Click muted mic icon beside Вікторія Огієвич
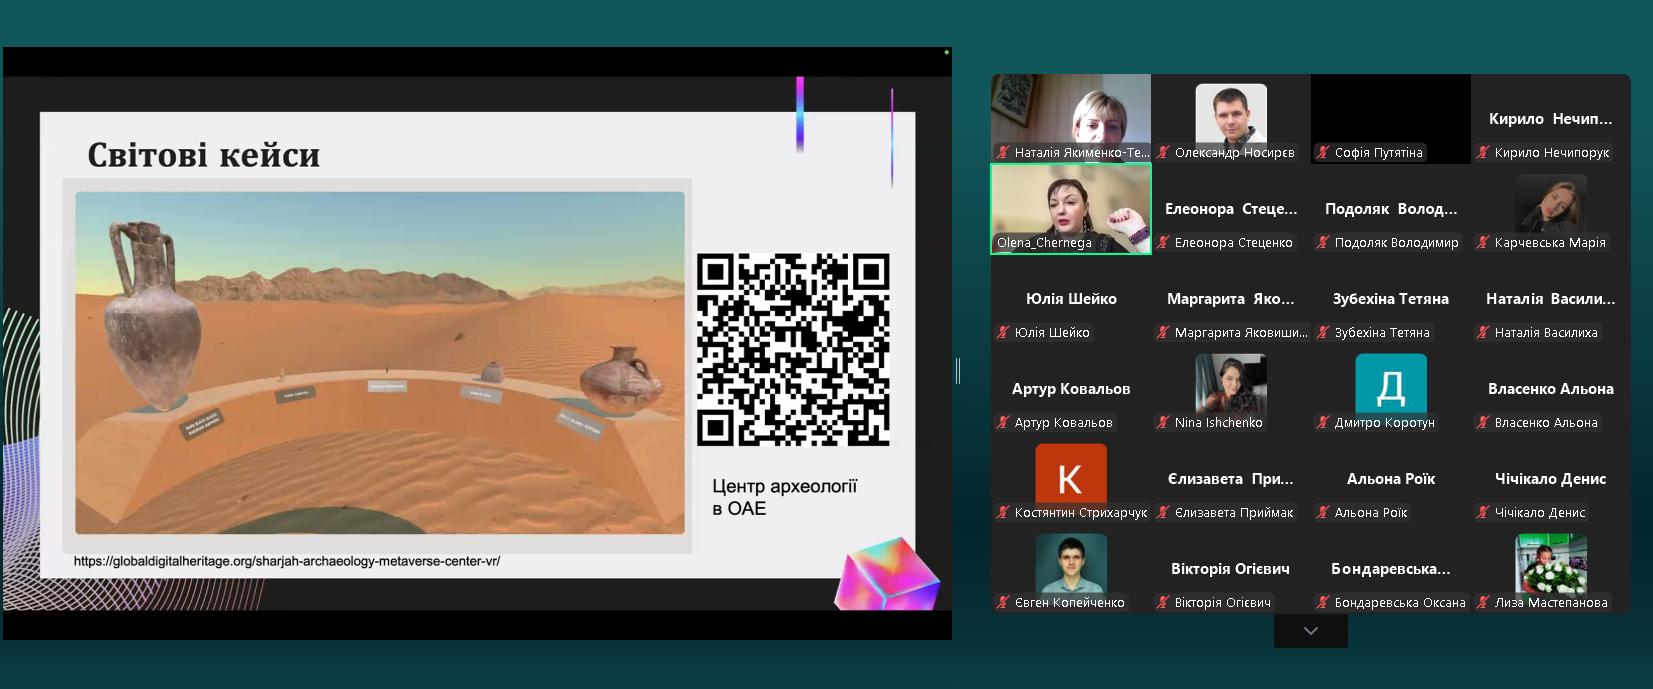 pyautogui.click(x=1163, y=603)
